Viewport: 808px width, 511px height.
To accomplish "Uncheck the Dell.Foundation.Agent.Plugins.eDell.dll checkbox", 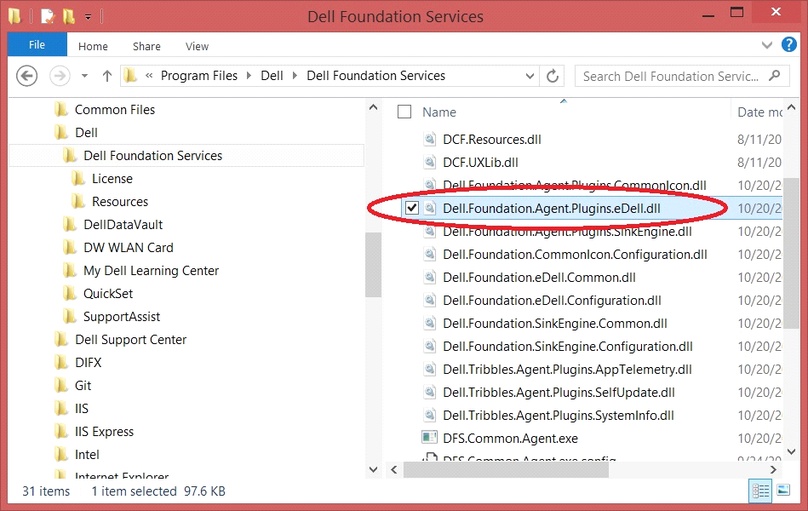I will click(411, 208).
